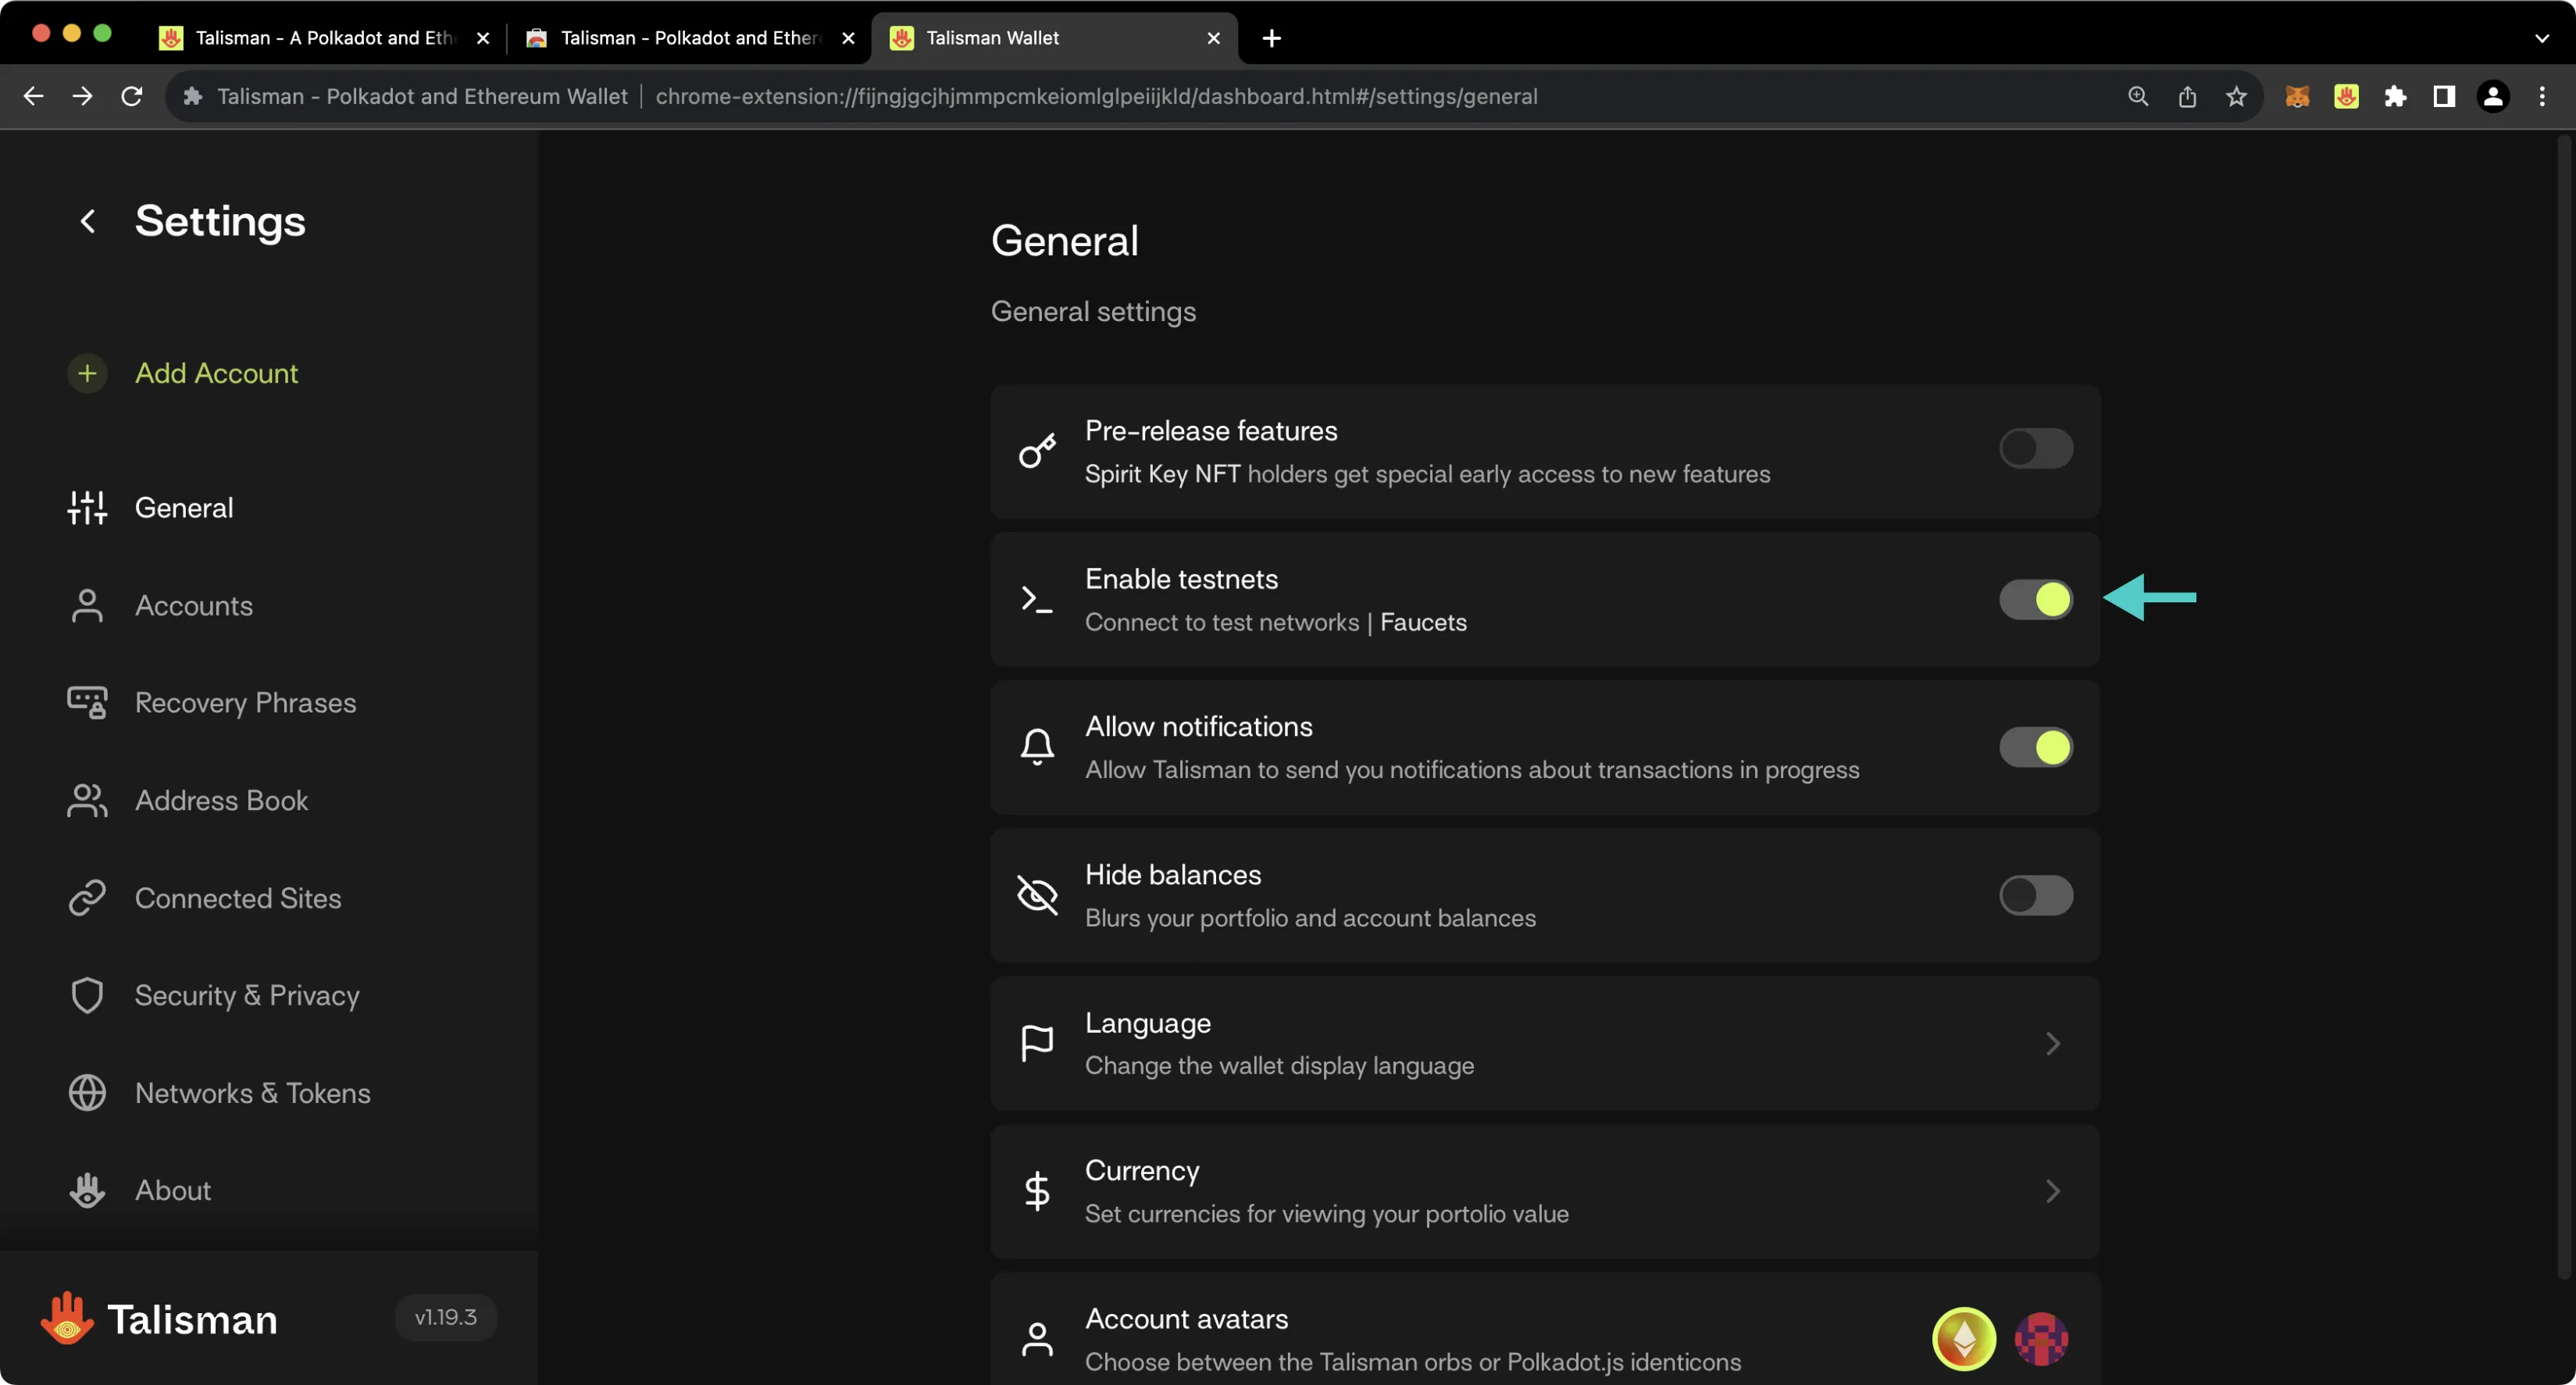
Task: Go back using Settings back chevron
Action: pyautogui.click(x=88, y=221)
